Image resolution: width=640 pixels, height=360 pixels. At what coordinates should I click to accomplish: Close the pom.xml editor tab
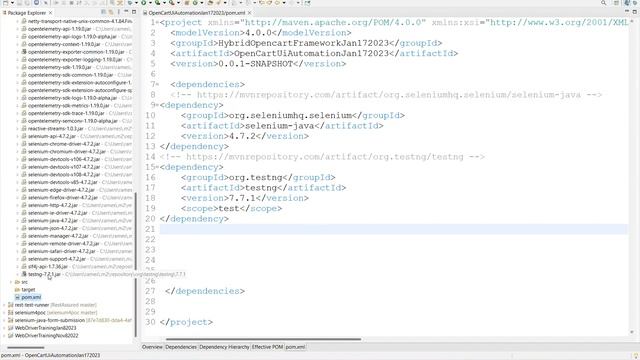pyautogui.click(x=249, y=13)
